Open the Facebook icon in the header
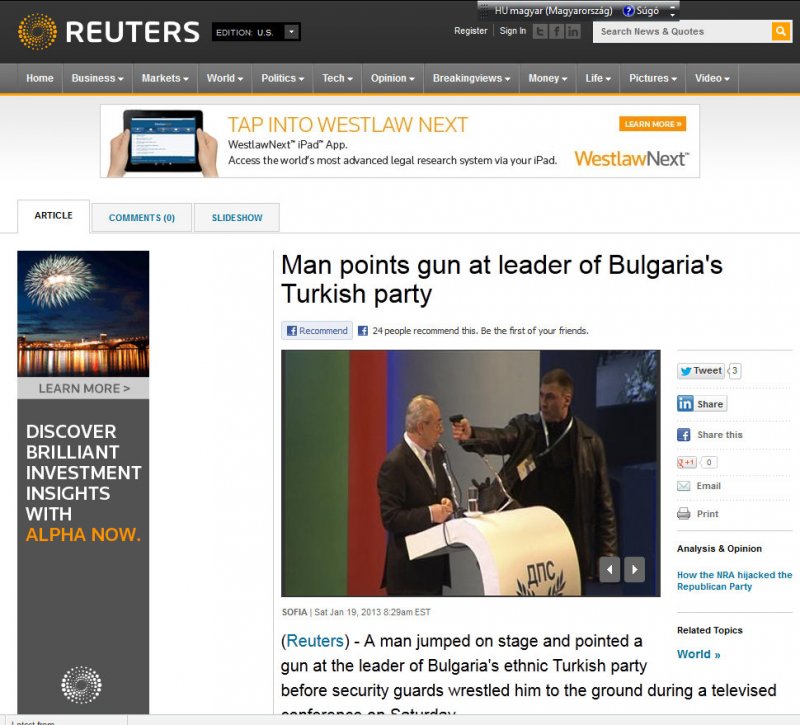 [x=557, y=32]
